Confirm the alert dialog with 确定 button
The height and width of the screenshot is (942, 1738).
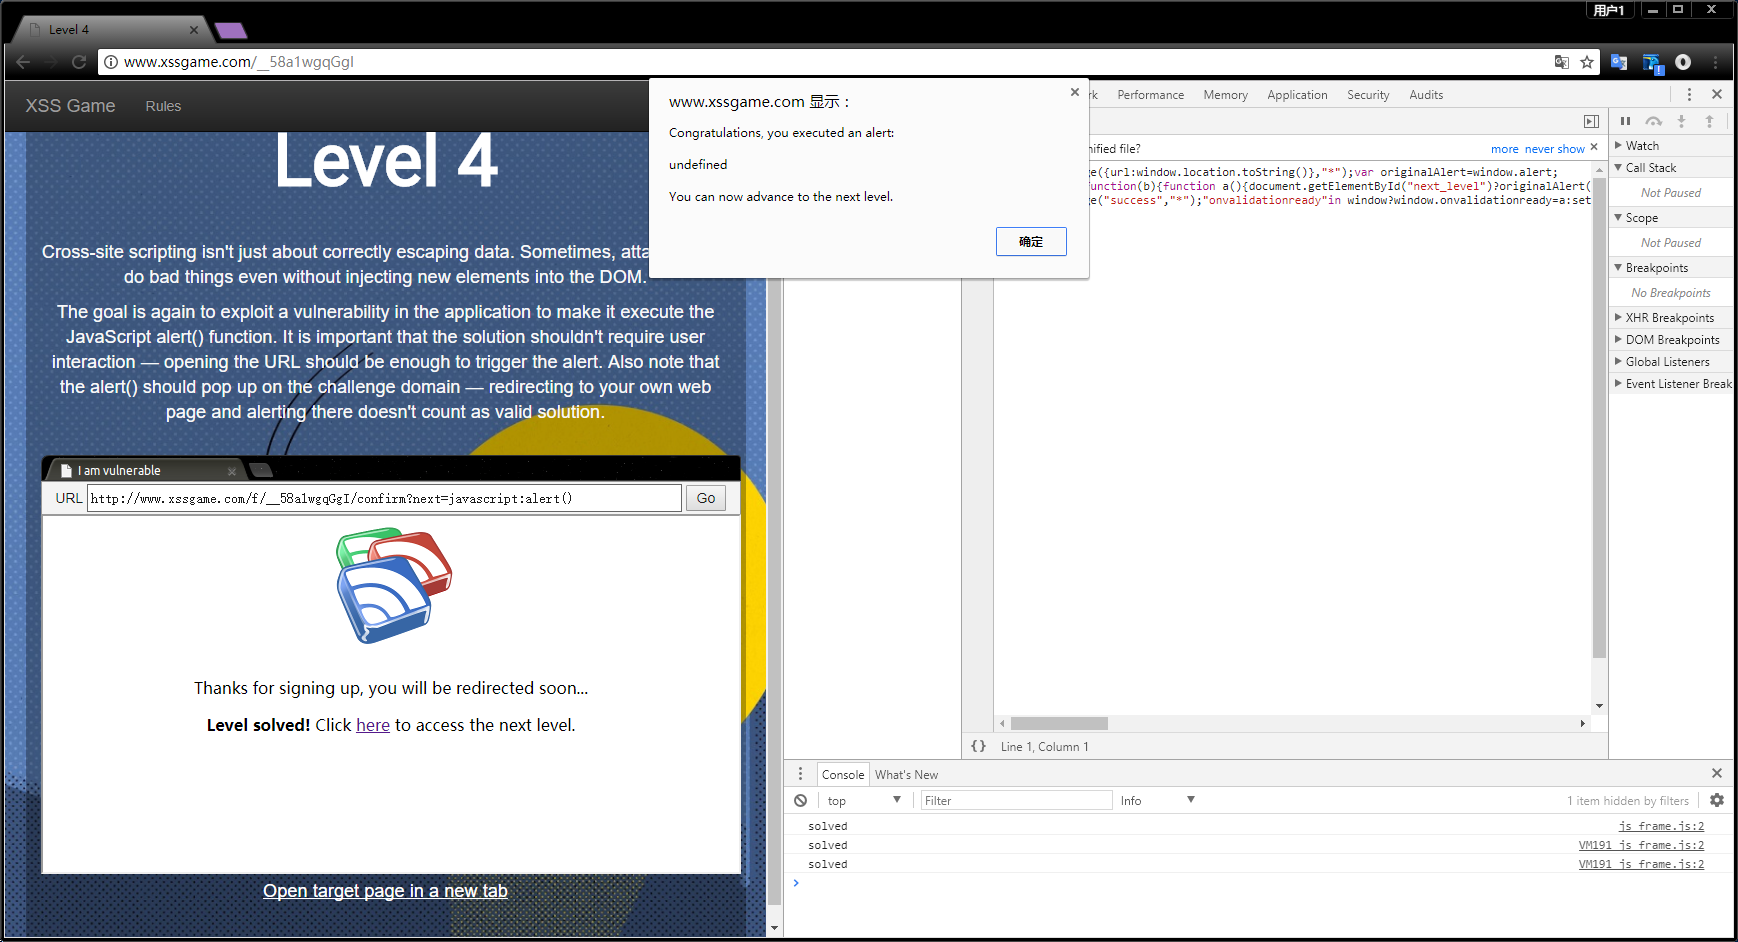pos(1030,242)
